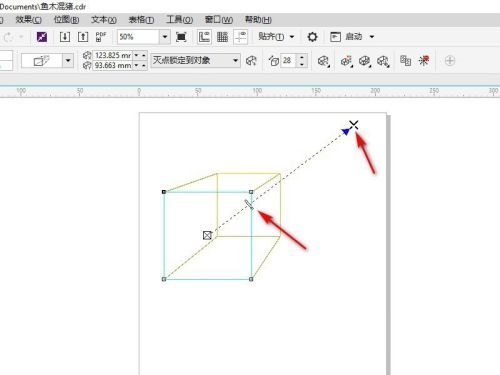Click the page or object vanishing point icon
Viewport: 500px width, 375px height.
point(251,61)
